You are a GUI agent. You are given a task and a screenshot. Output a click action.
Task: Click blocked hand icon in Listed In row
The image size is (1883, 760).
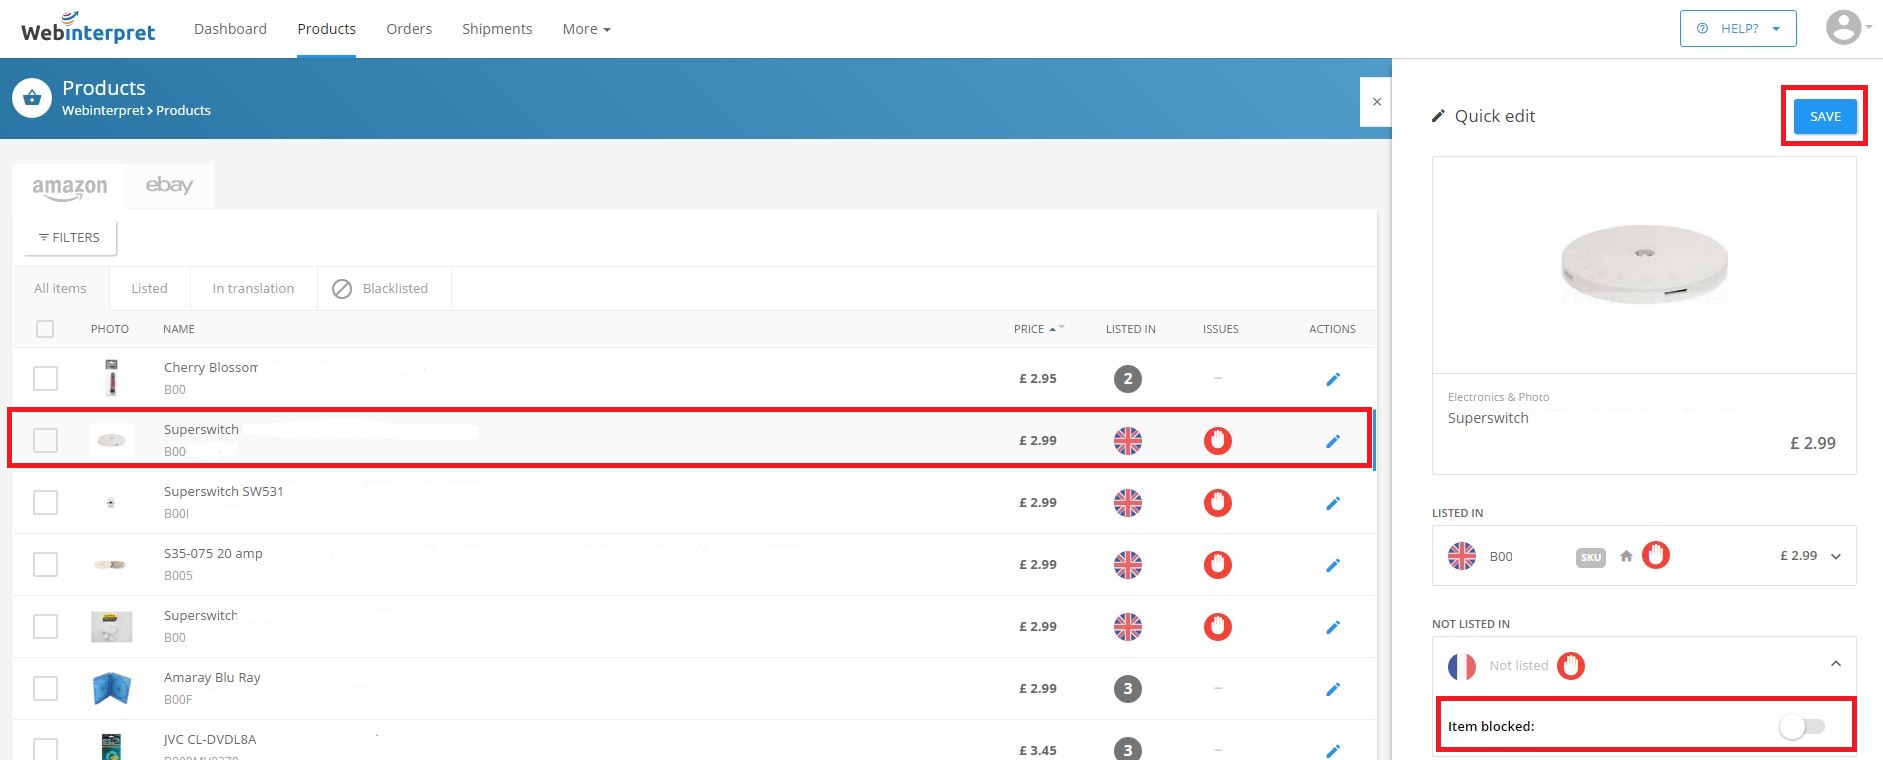click(1656, 555)
